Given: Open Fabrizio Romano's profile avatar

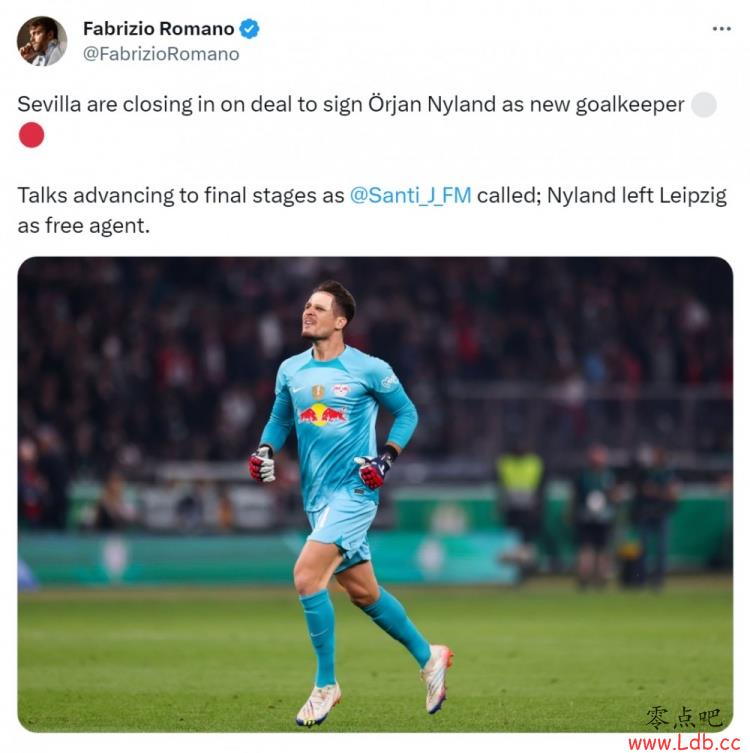Looking at the screenshot, I should coord(42,41).
